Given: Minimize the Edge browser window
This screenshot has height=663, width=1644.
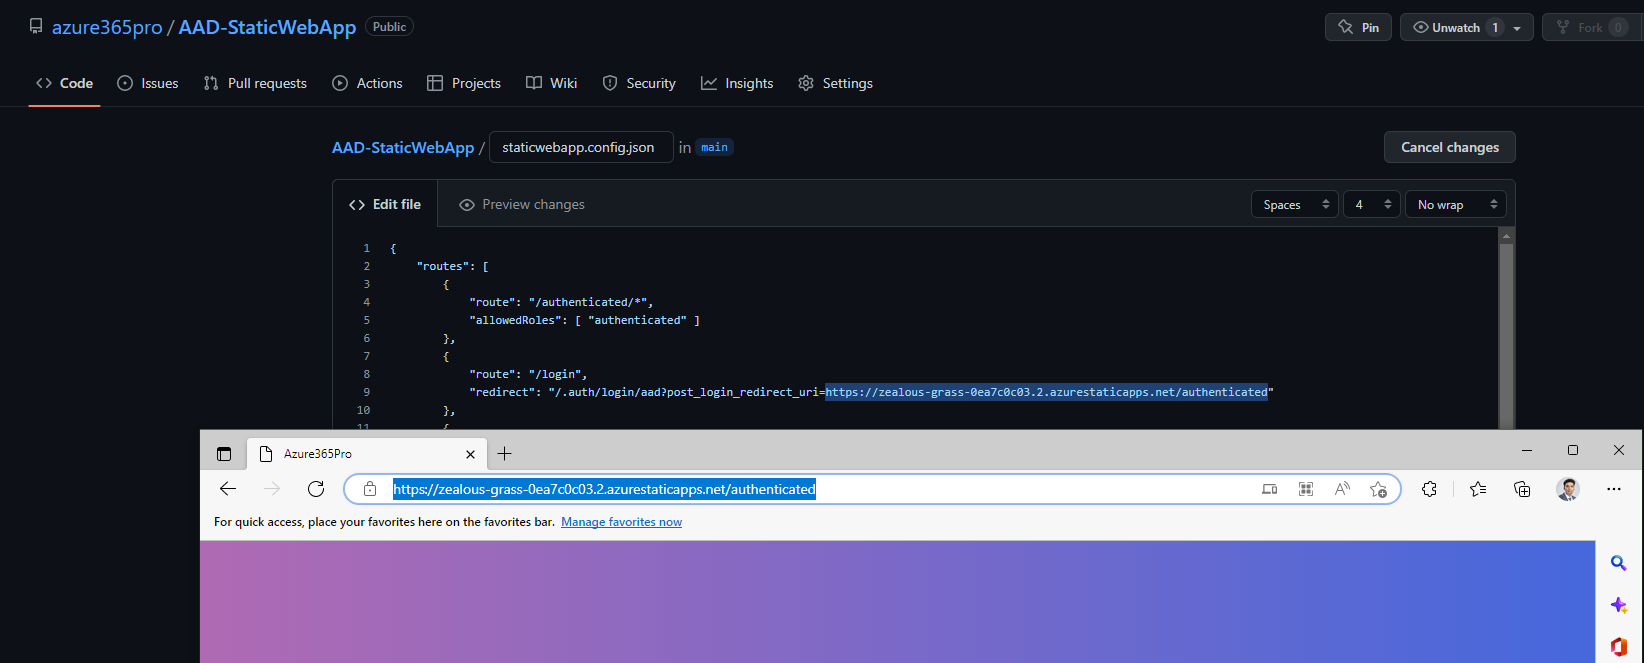Looking at the screenshot, I should tap(1527, 451).
